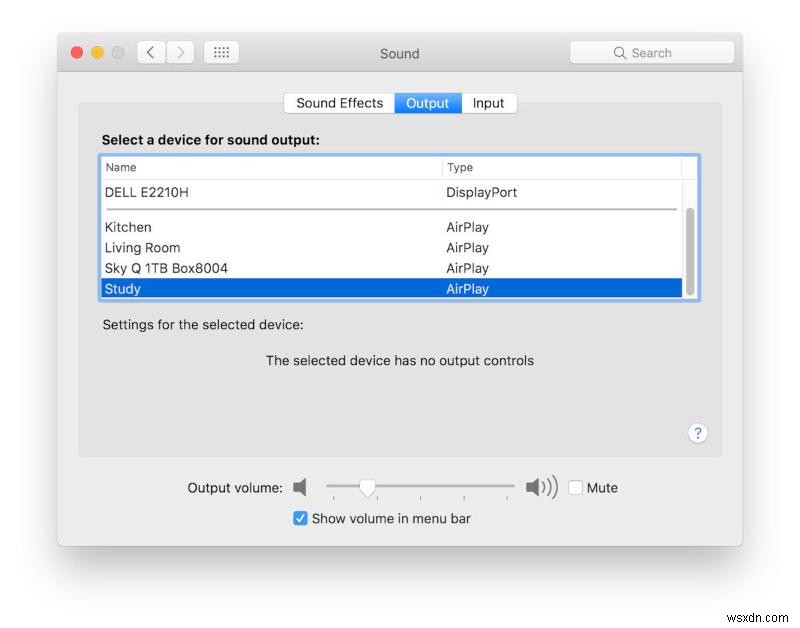Open Show All preferences grid icon

tap(221, 52)
